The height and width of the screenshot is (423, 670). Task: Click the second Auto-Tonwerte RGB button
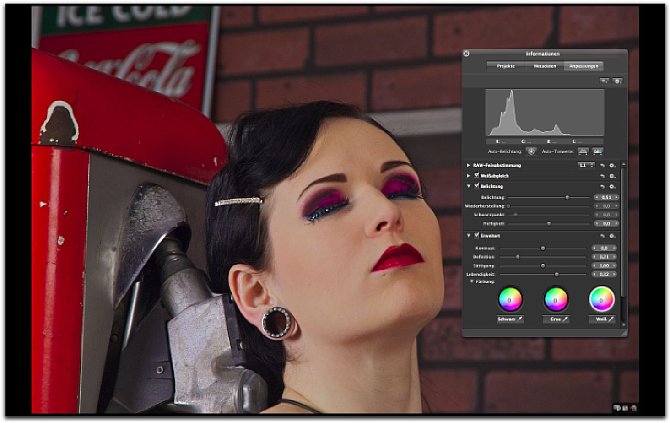click(597, 151)
